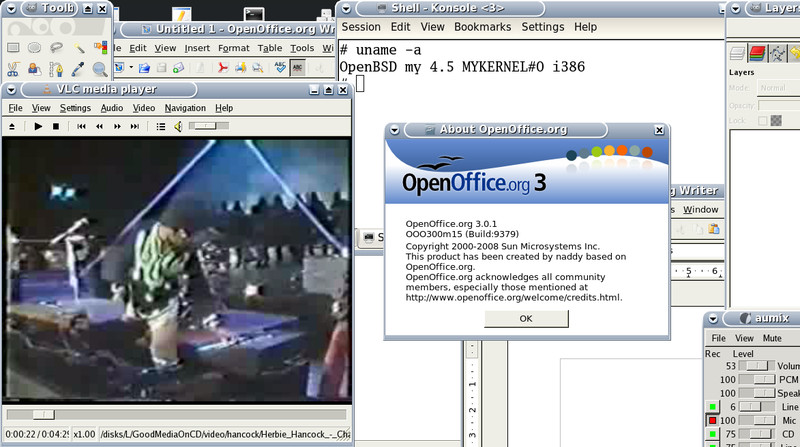The image size is (800, 447).
Task: Click the VLC playback position slider handle
Action: tap(44, 415)
